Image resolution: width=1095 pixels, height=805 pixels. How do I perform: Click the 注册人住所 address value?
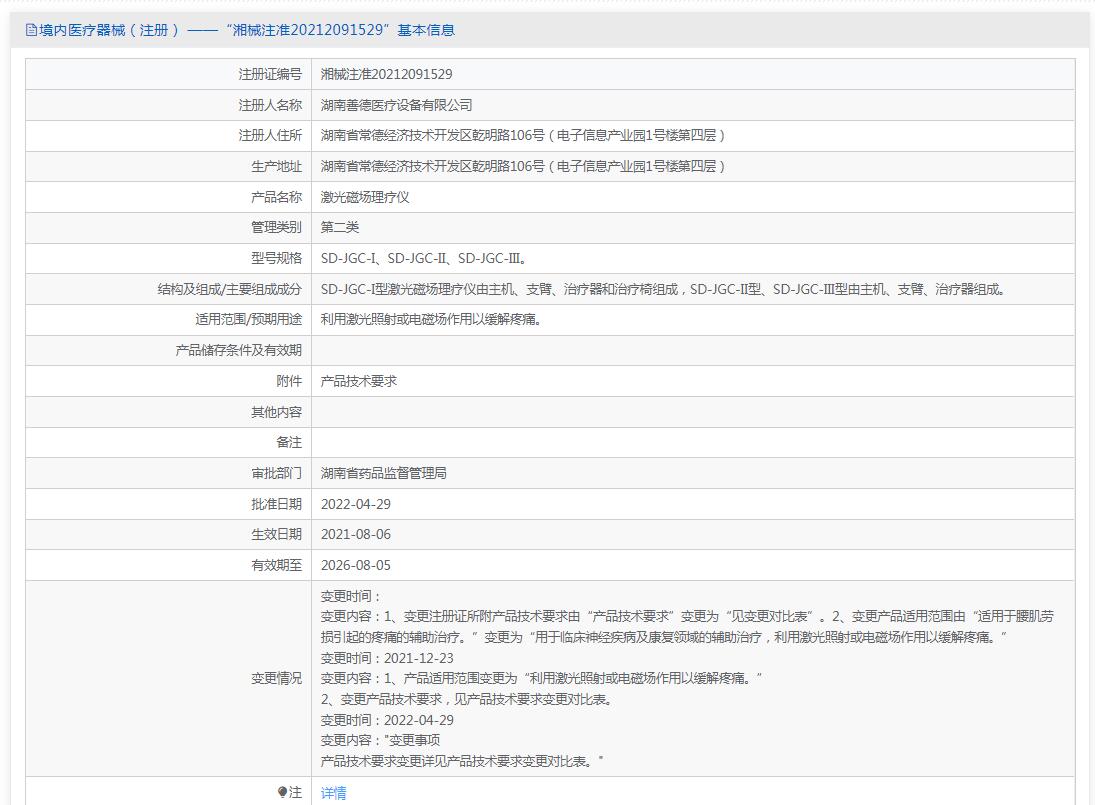tap(522, 135)
